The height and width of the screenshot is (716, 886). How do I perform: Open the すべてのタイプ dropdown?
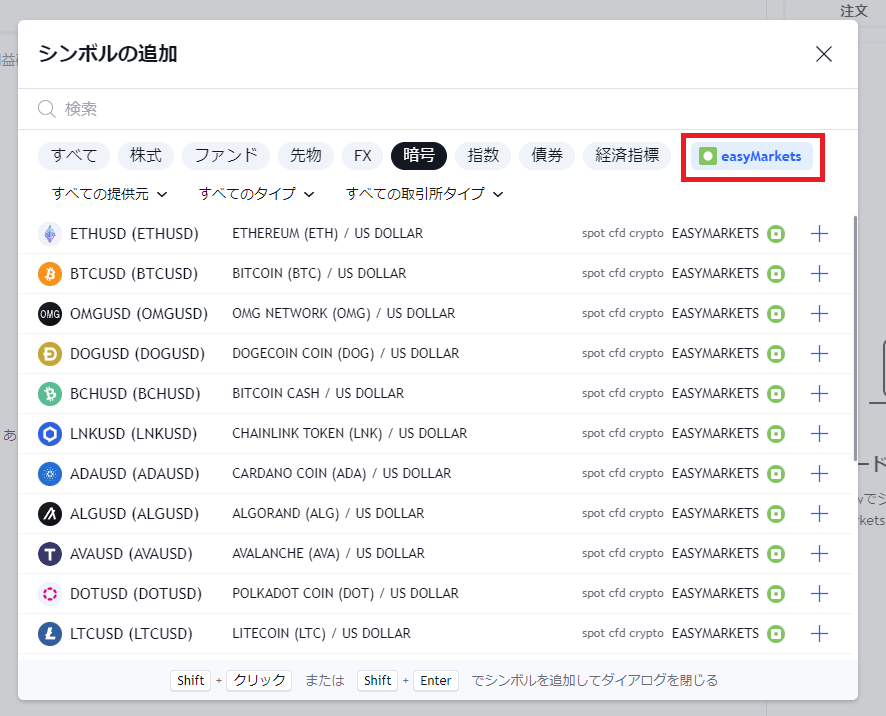257,194
